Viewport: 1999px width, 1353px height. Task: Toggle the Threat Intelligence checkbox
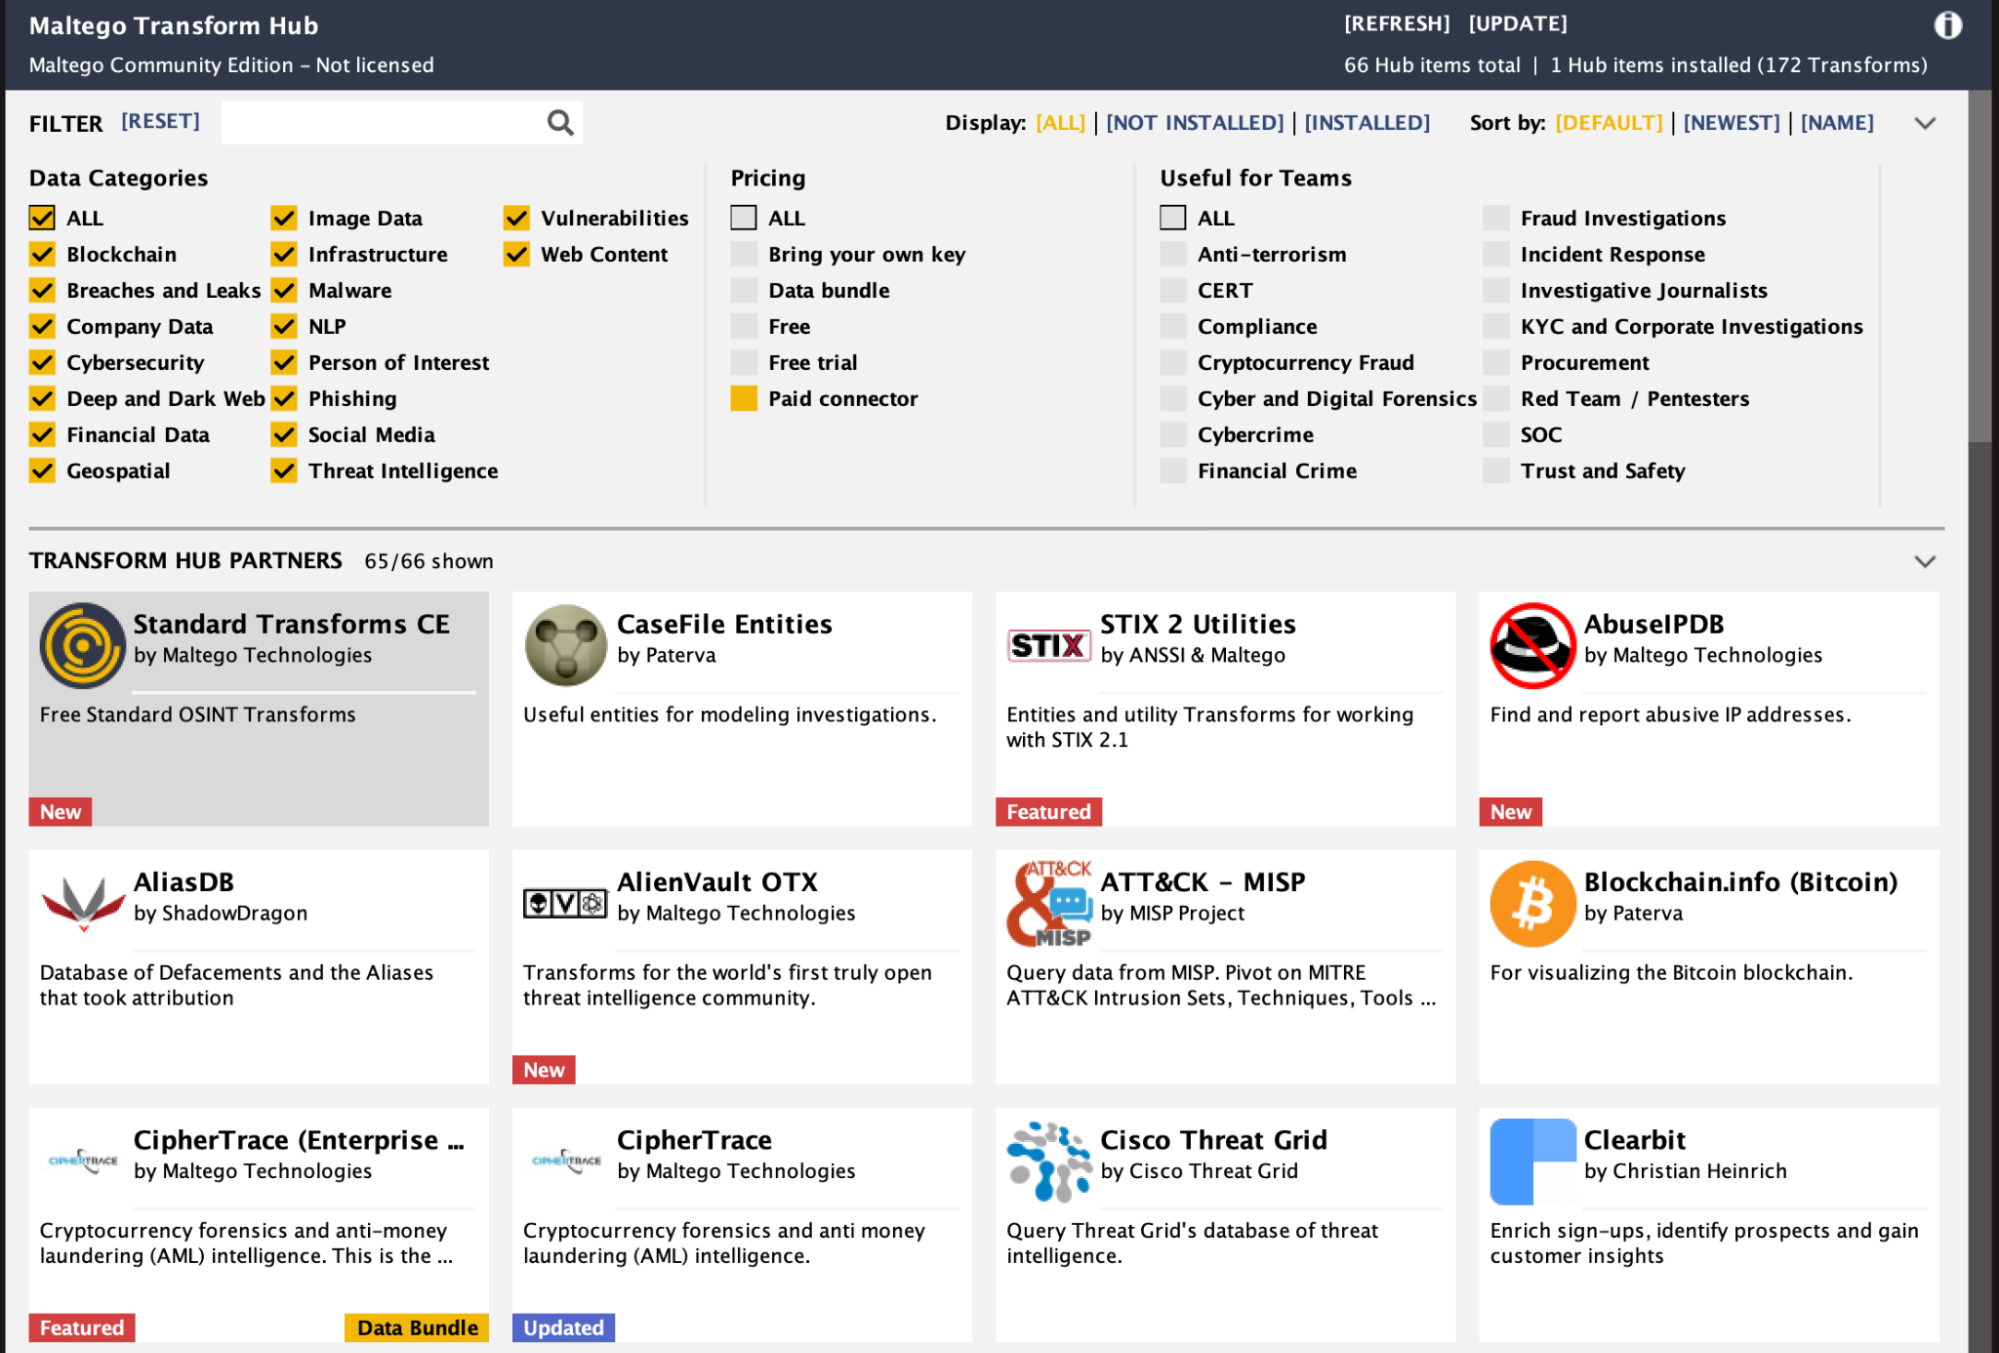click(x=284, y=470)
